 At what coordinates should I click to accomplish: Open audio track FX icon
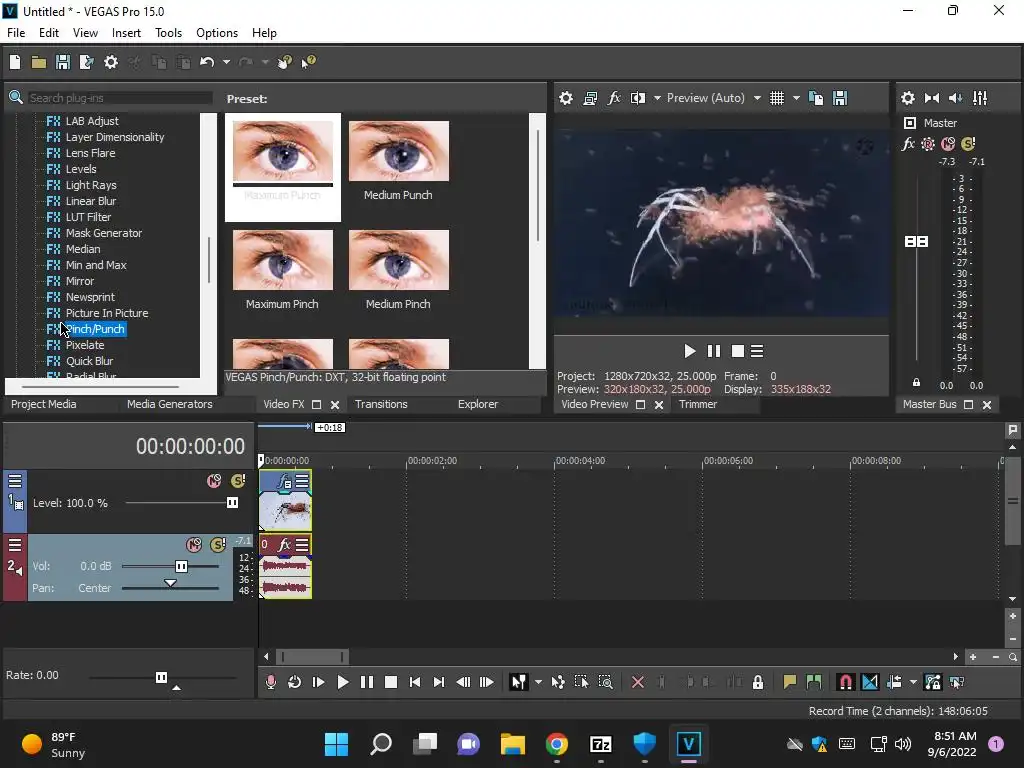pos(285,544)
